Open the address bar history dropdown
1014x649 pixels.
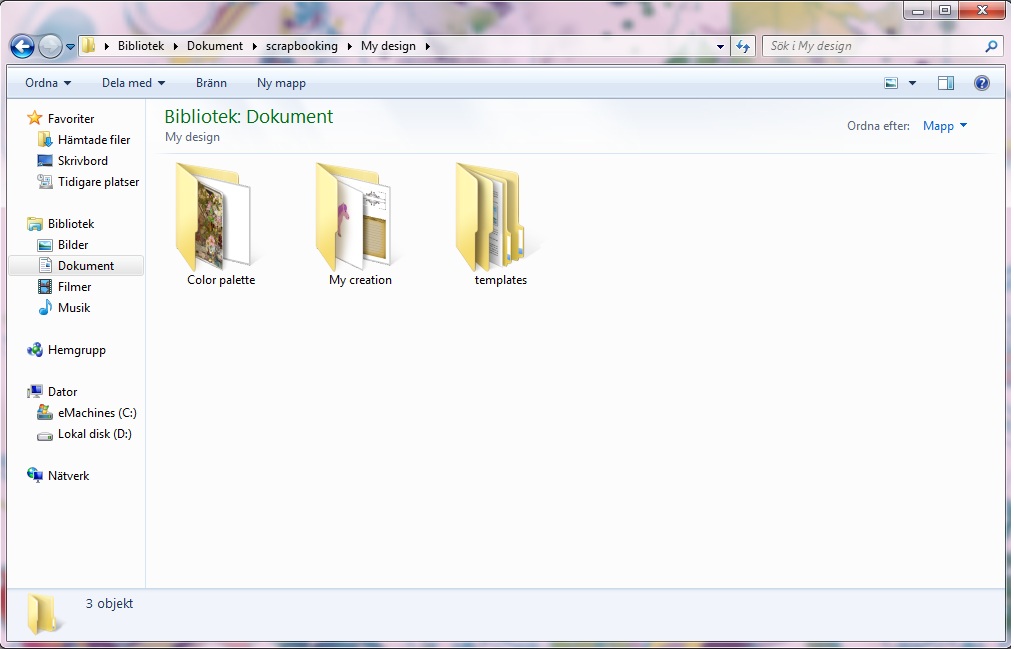click(x=720, y=47)
